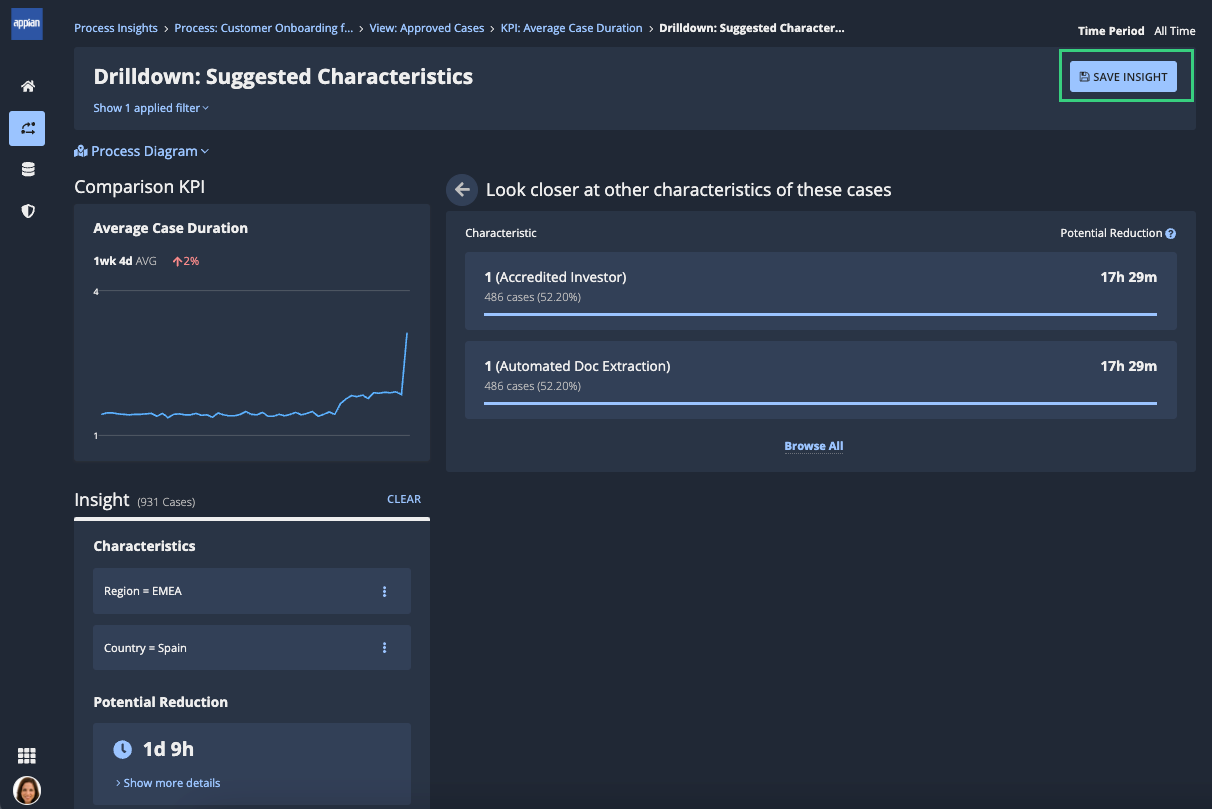Click the red 2% increase indicator
1212x809 pixels.
186,261
